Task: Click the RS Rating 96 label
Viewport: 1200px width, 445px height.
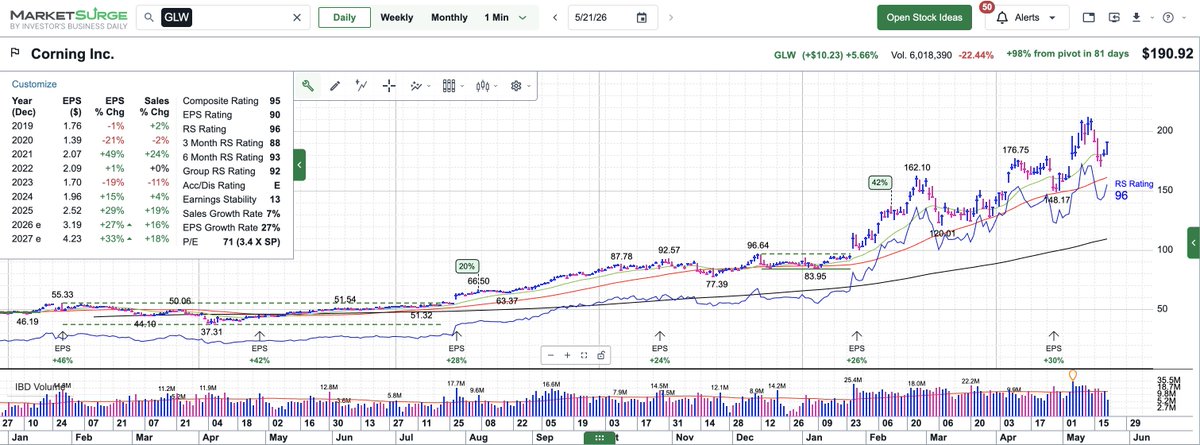Action: click(1134, 190)
